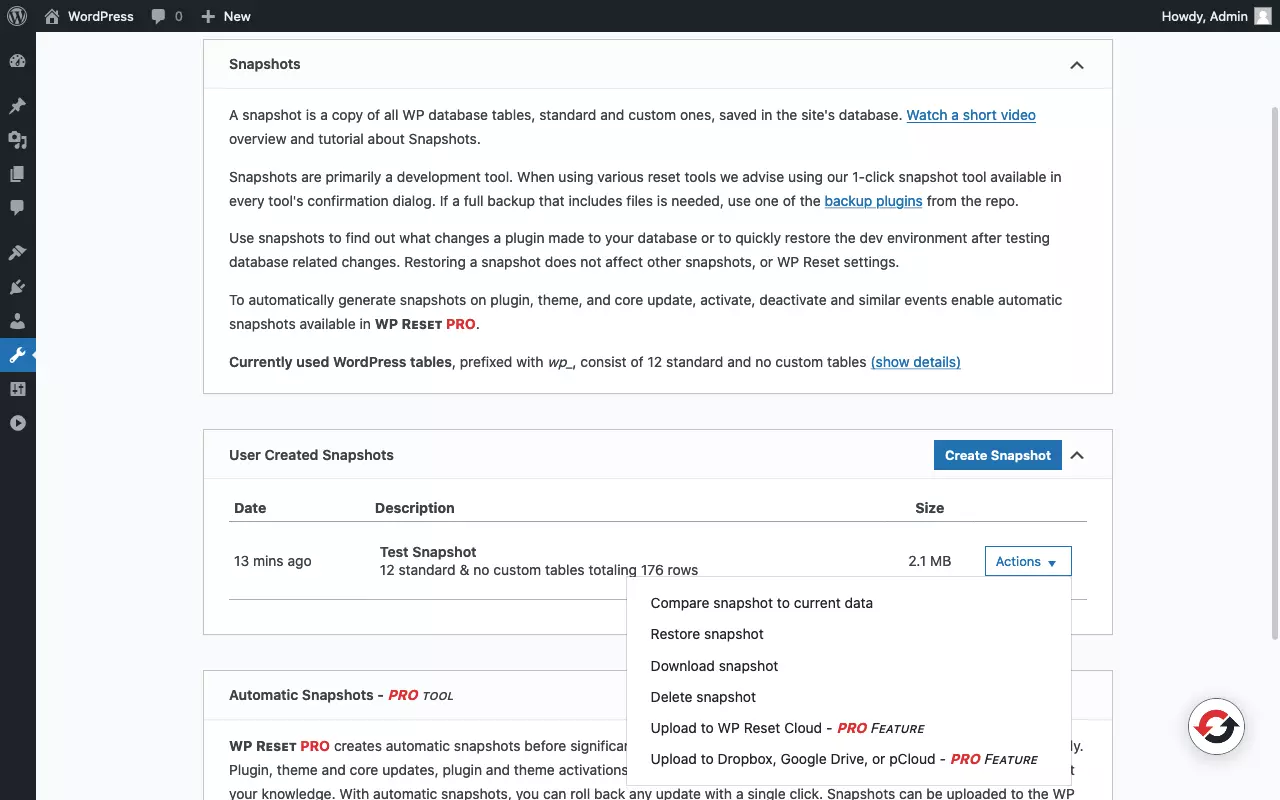Open the Users sidebar icon
The height and width of the screenshot is (800, 1280).
17,321
